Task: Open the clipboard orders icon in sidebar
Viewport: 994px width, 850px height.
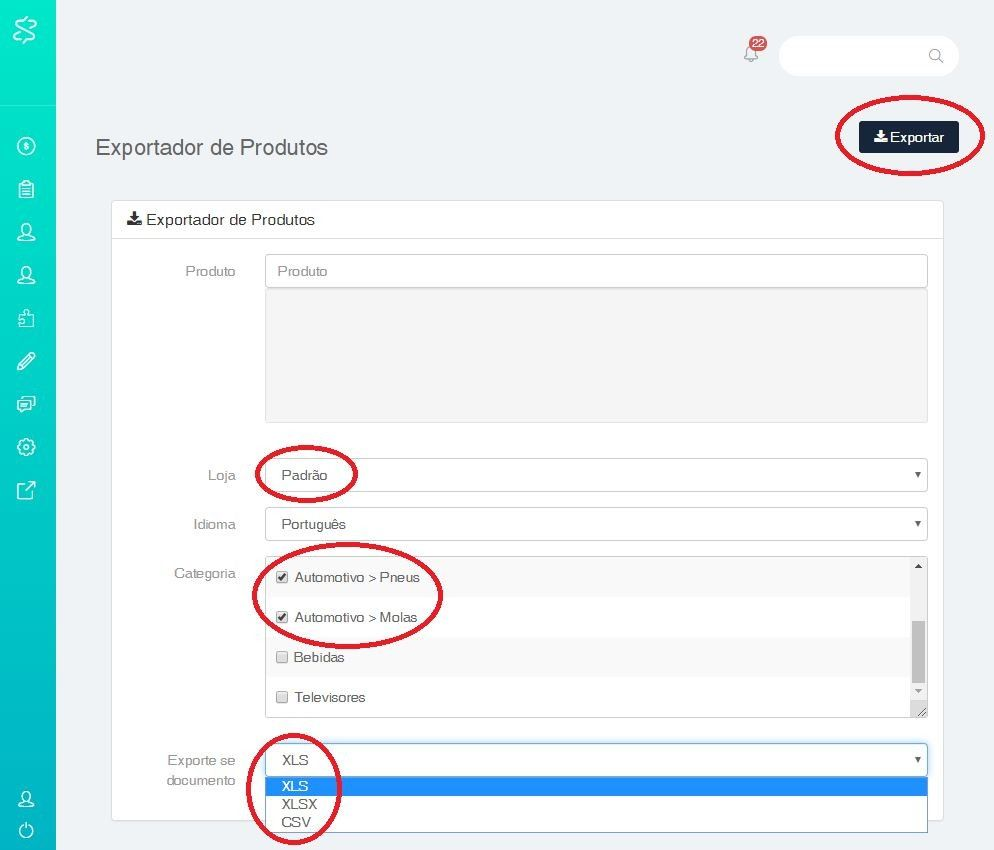Action: pos(26,189)
